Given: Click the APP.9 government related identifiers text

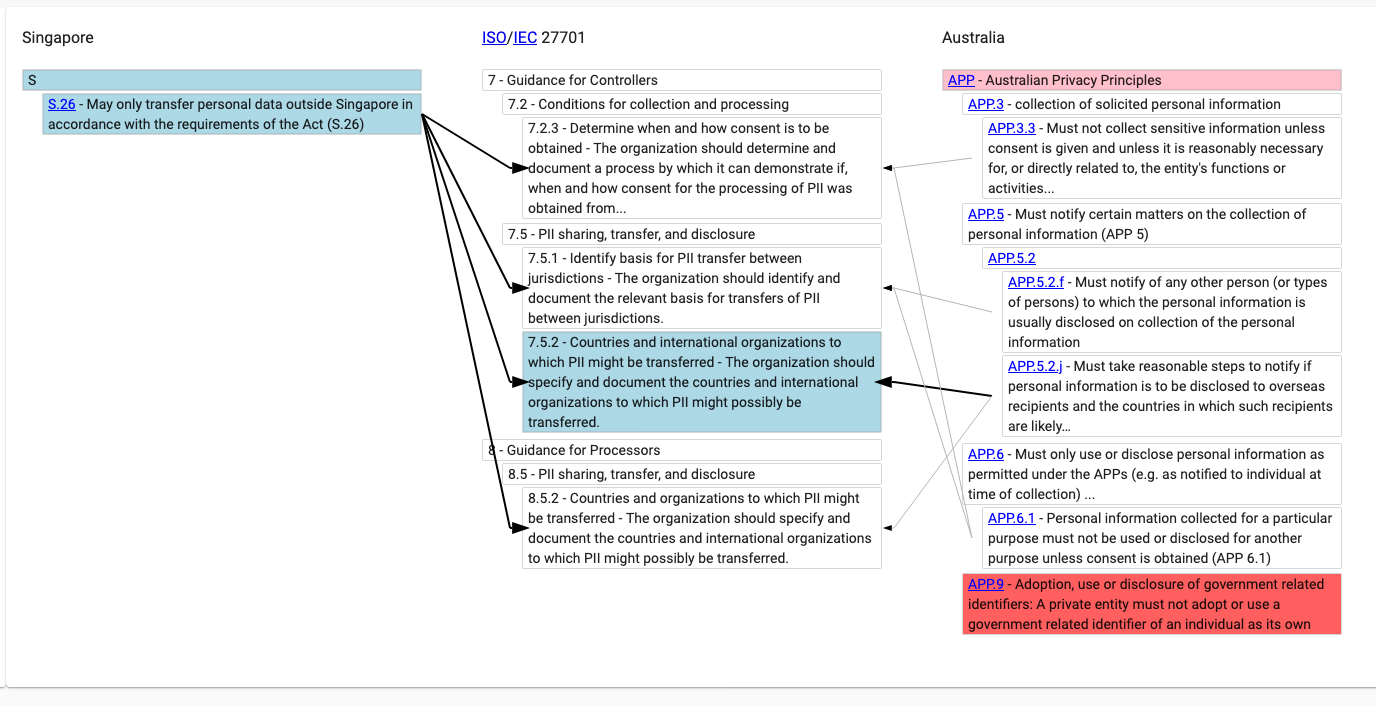Looking at the screenshot, I should pyautogui.click(x=1146, y=604).
